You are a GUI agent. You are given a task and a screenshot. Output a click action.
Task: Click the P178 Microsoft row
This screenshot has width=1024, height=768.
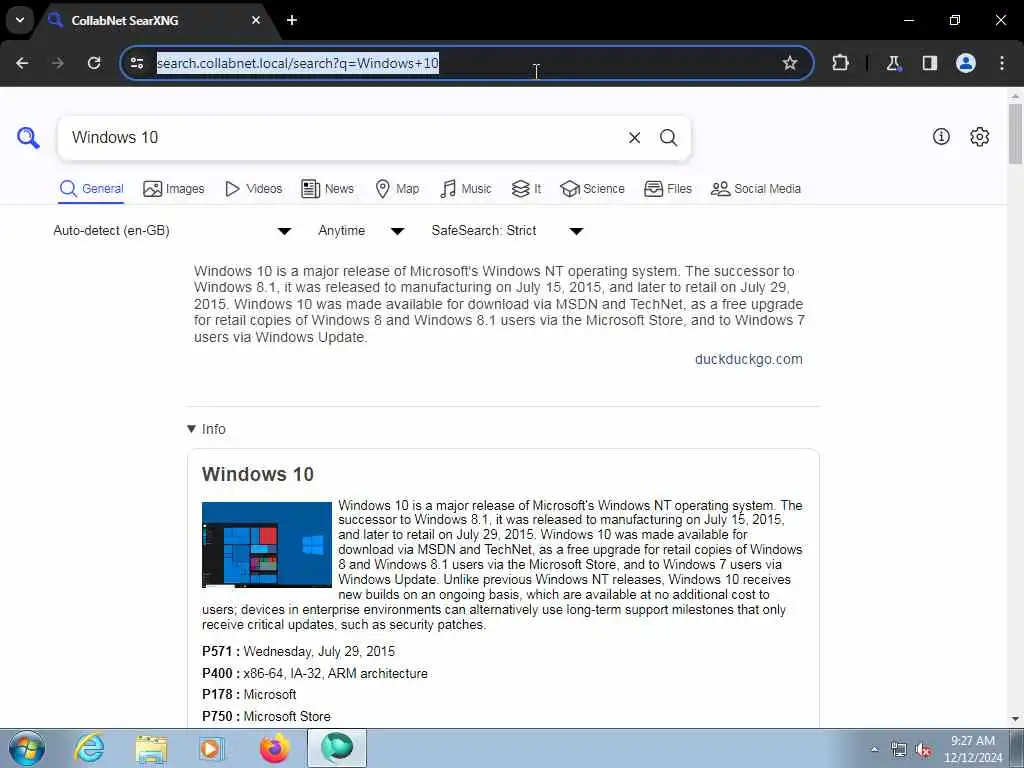(249, 694)
